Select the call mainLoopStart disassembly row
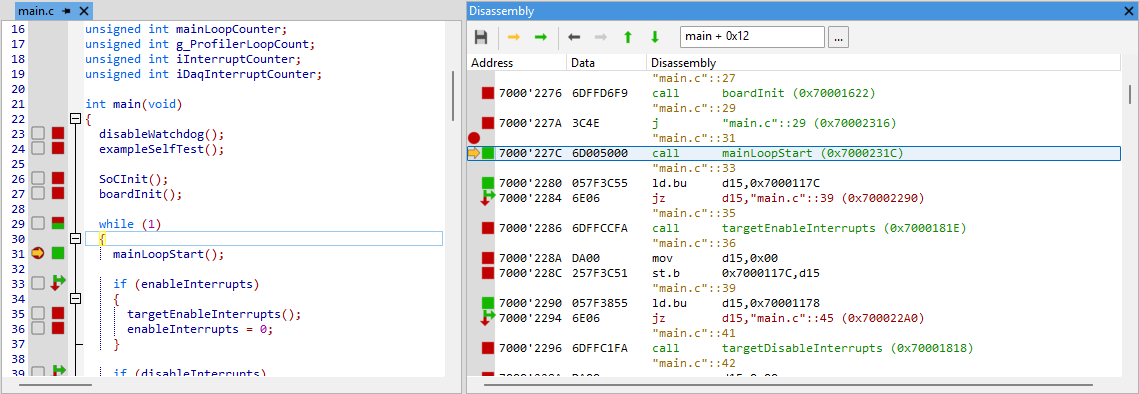The width and height of the screenshot is (1139, 394). tap(793, 153)
